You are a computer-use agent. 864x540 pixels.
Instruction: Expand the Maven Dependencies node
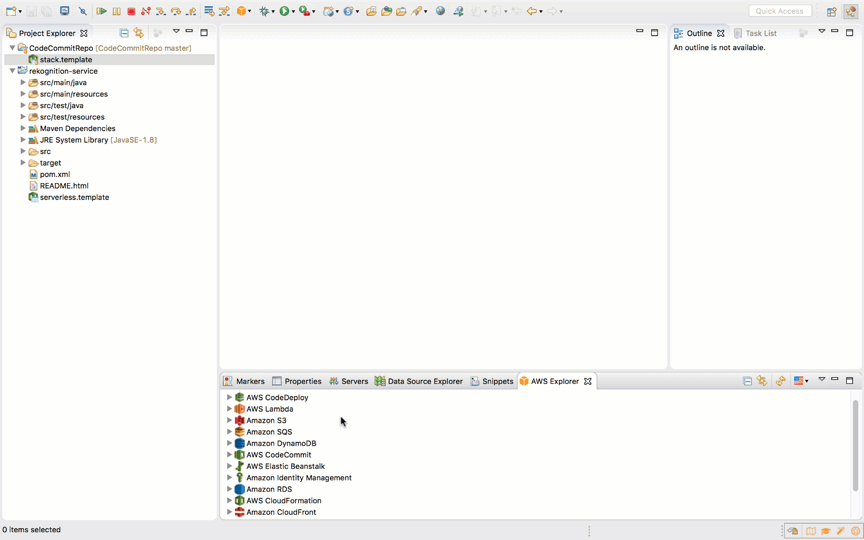[x=23, y=128]
